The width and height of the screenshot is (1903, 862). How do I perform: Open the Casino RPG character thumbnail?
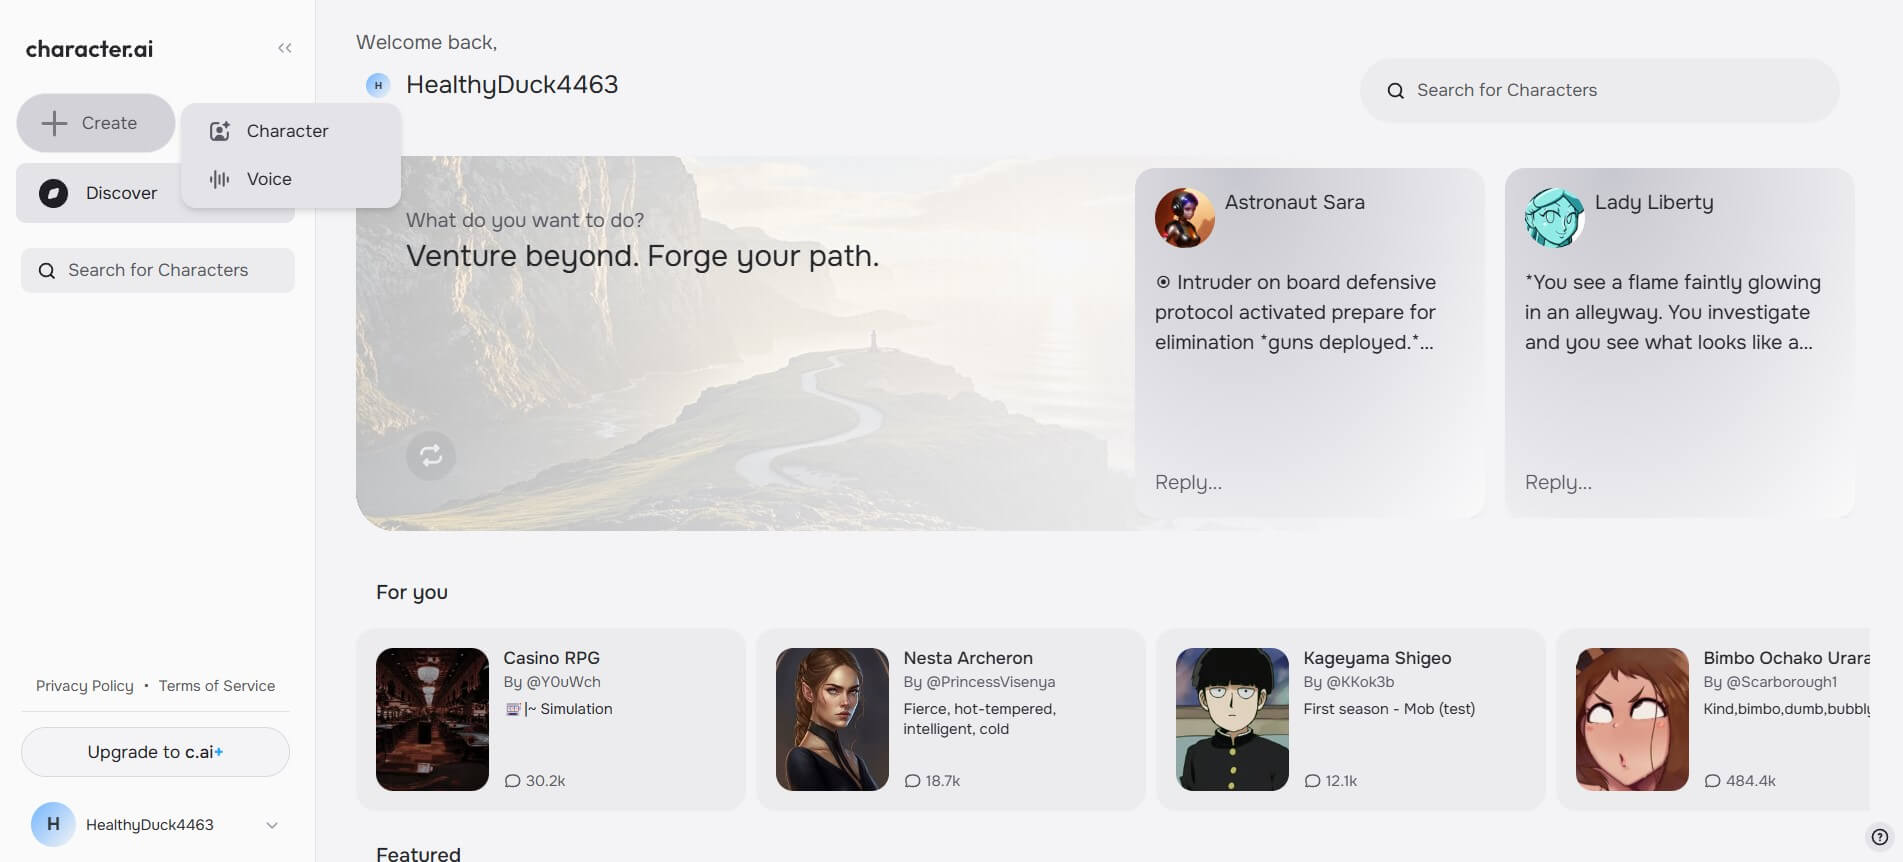coord(432,719)
